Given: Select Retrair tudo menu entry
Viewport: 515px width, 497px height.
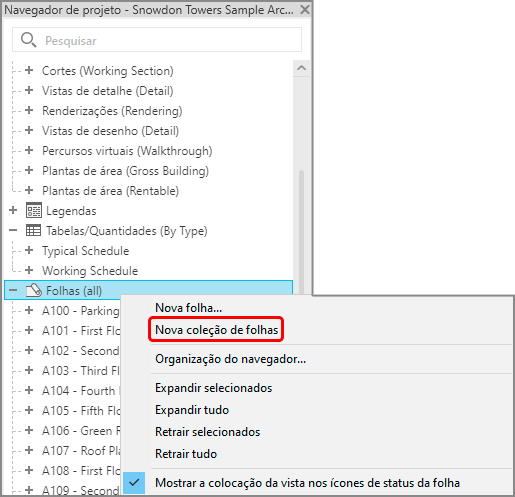Looking at the screenshot, I should [186, 454].
